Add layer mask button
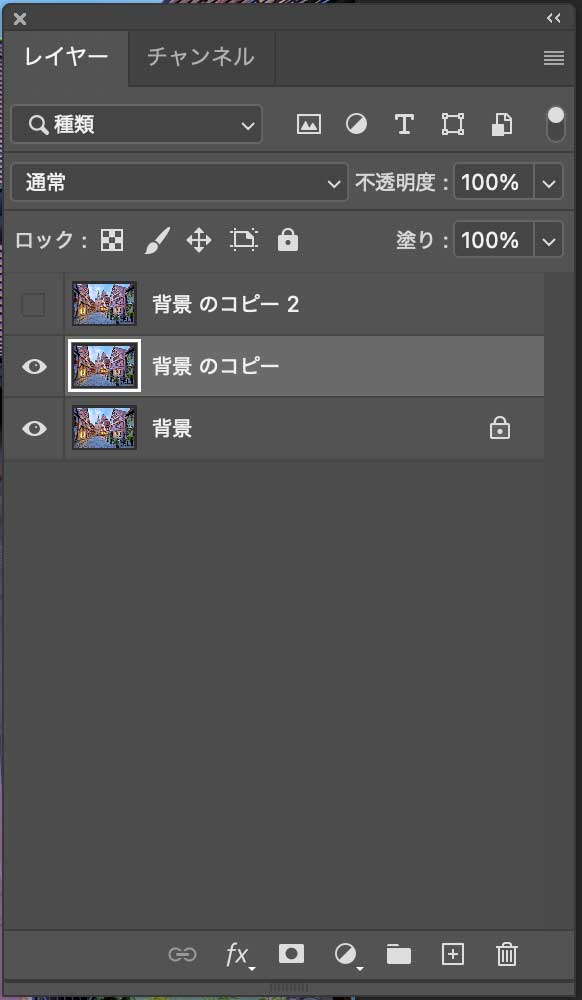The height and width of the screenshot is (1000, 582). click(x=291, y=954)
